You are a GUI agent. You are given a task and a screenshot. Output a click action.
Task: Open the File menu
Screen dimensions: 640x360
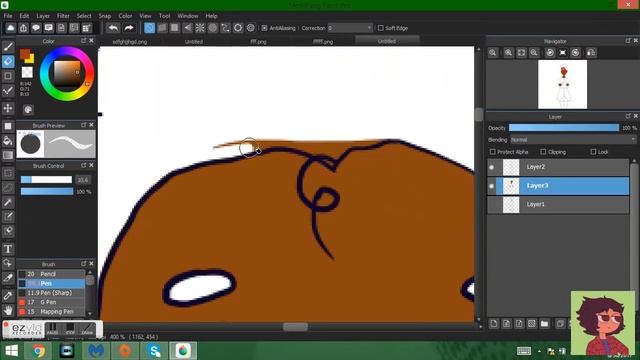coord(8,16)
